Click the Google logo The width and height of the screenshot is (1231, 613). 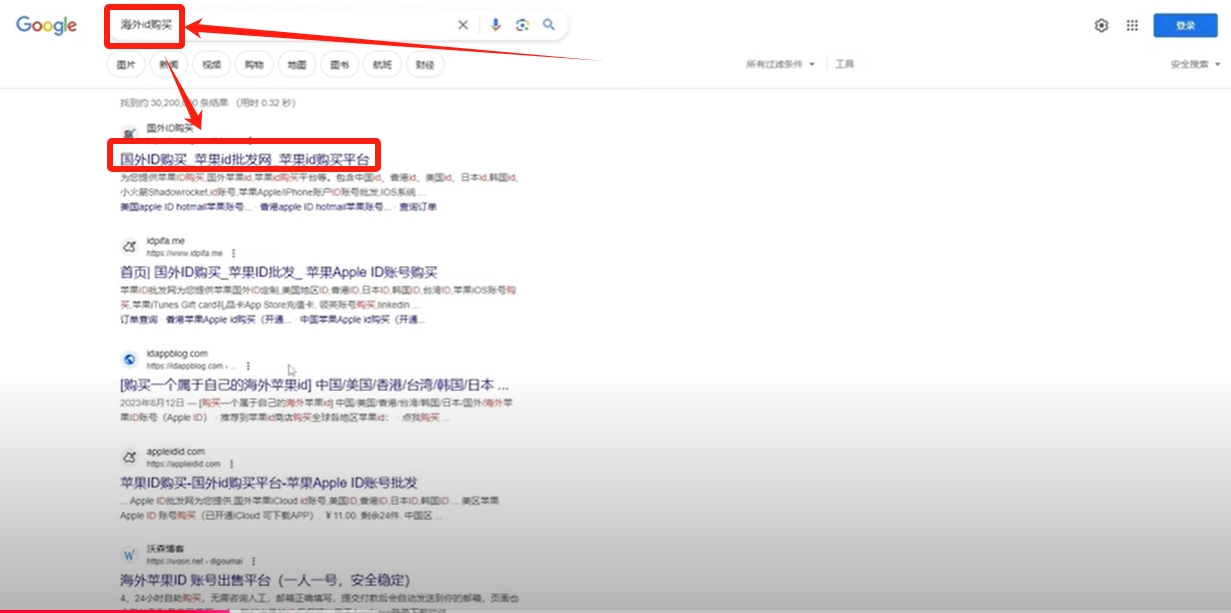(46, 26)
